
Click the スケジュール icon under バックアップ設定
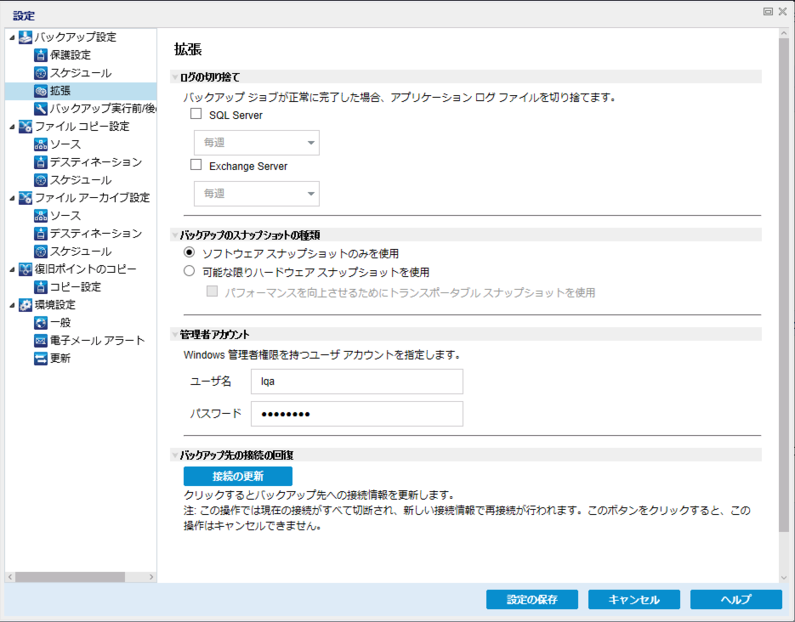click(41, 73)
